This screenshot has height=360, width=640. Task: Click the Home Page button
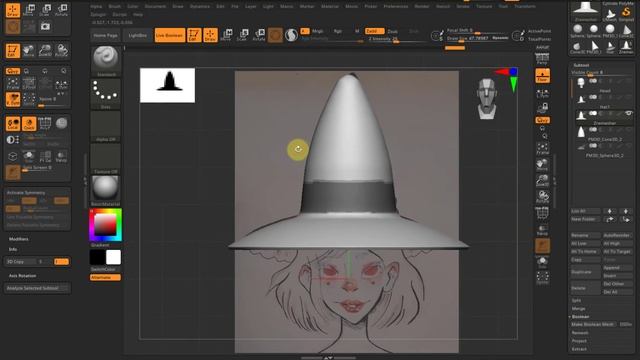point(106,36)
